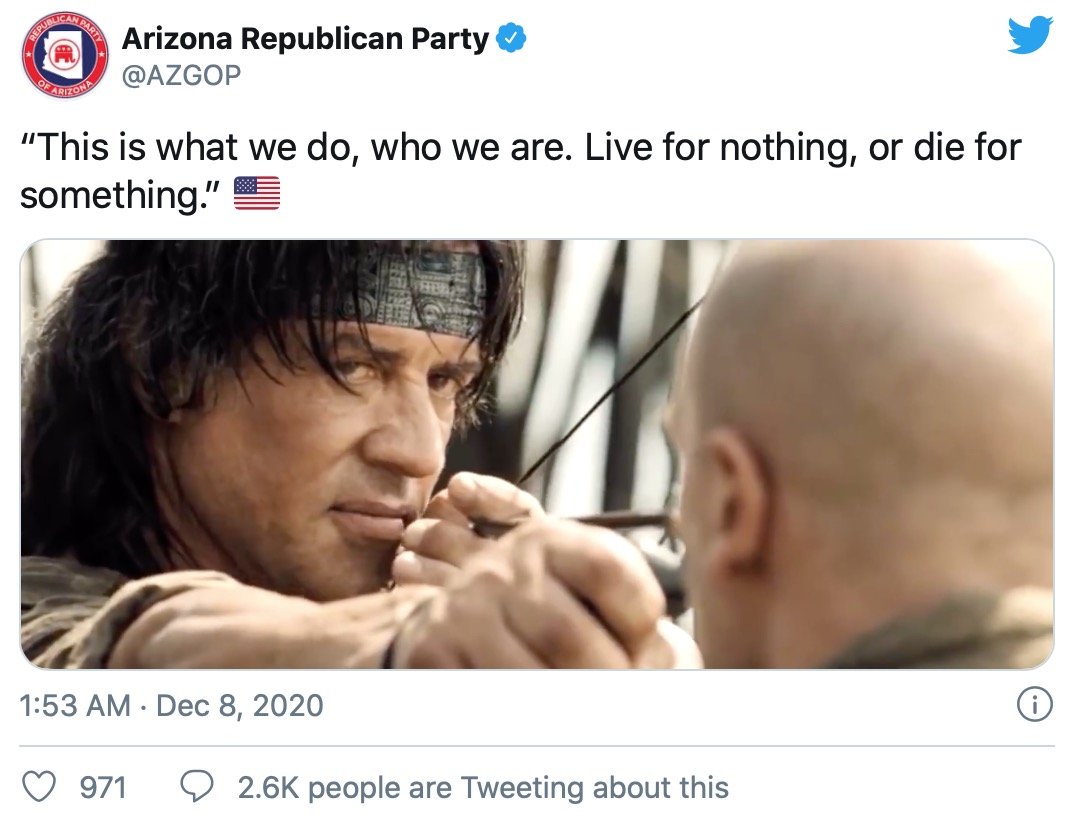
Task: Click the word "something." in the tweet
Action: click(x=120, y=193)
